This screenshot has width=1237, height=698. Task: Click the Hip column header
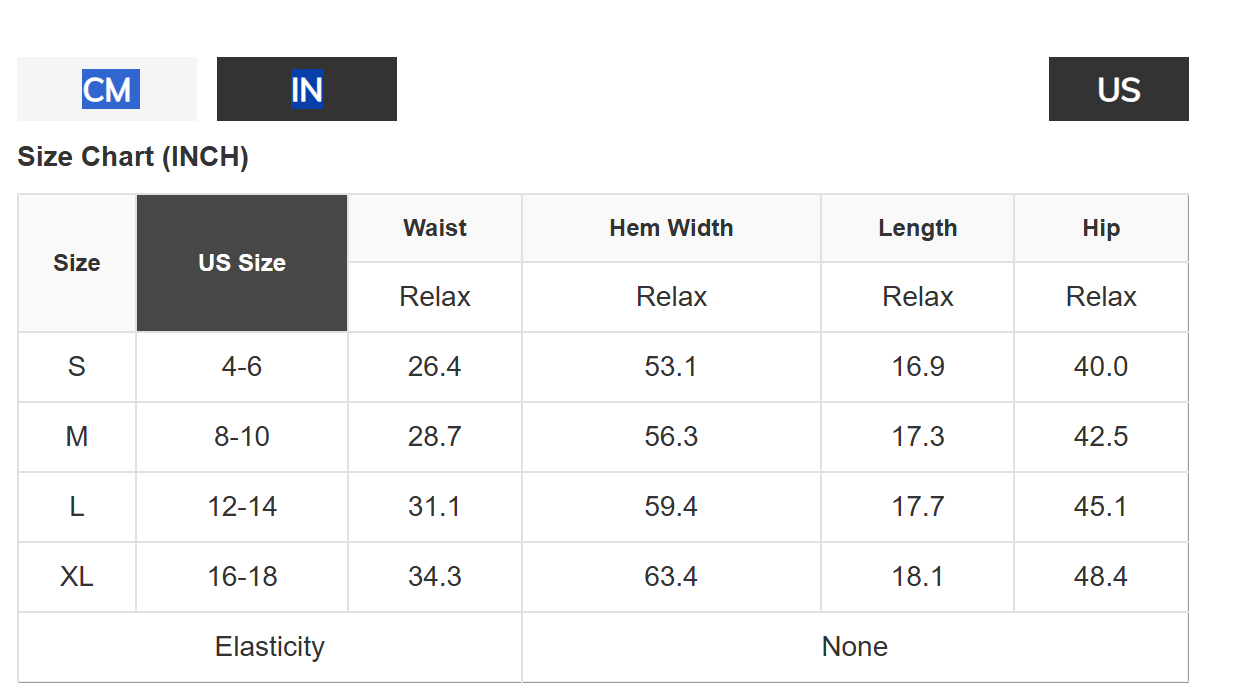1101,228
